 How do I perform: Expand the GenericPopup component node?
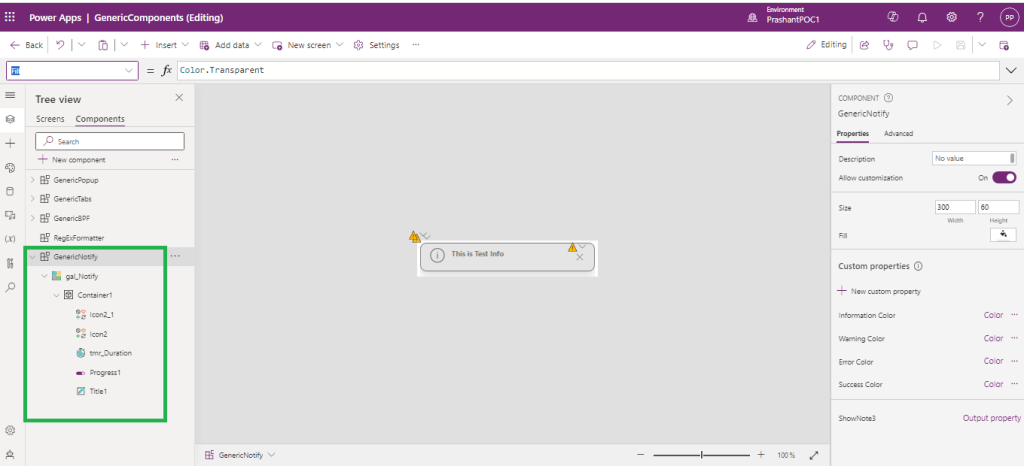click(x=32, y=180)
